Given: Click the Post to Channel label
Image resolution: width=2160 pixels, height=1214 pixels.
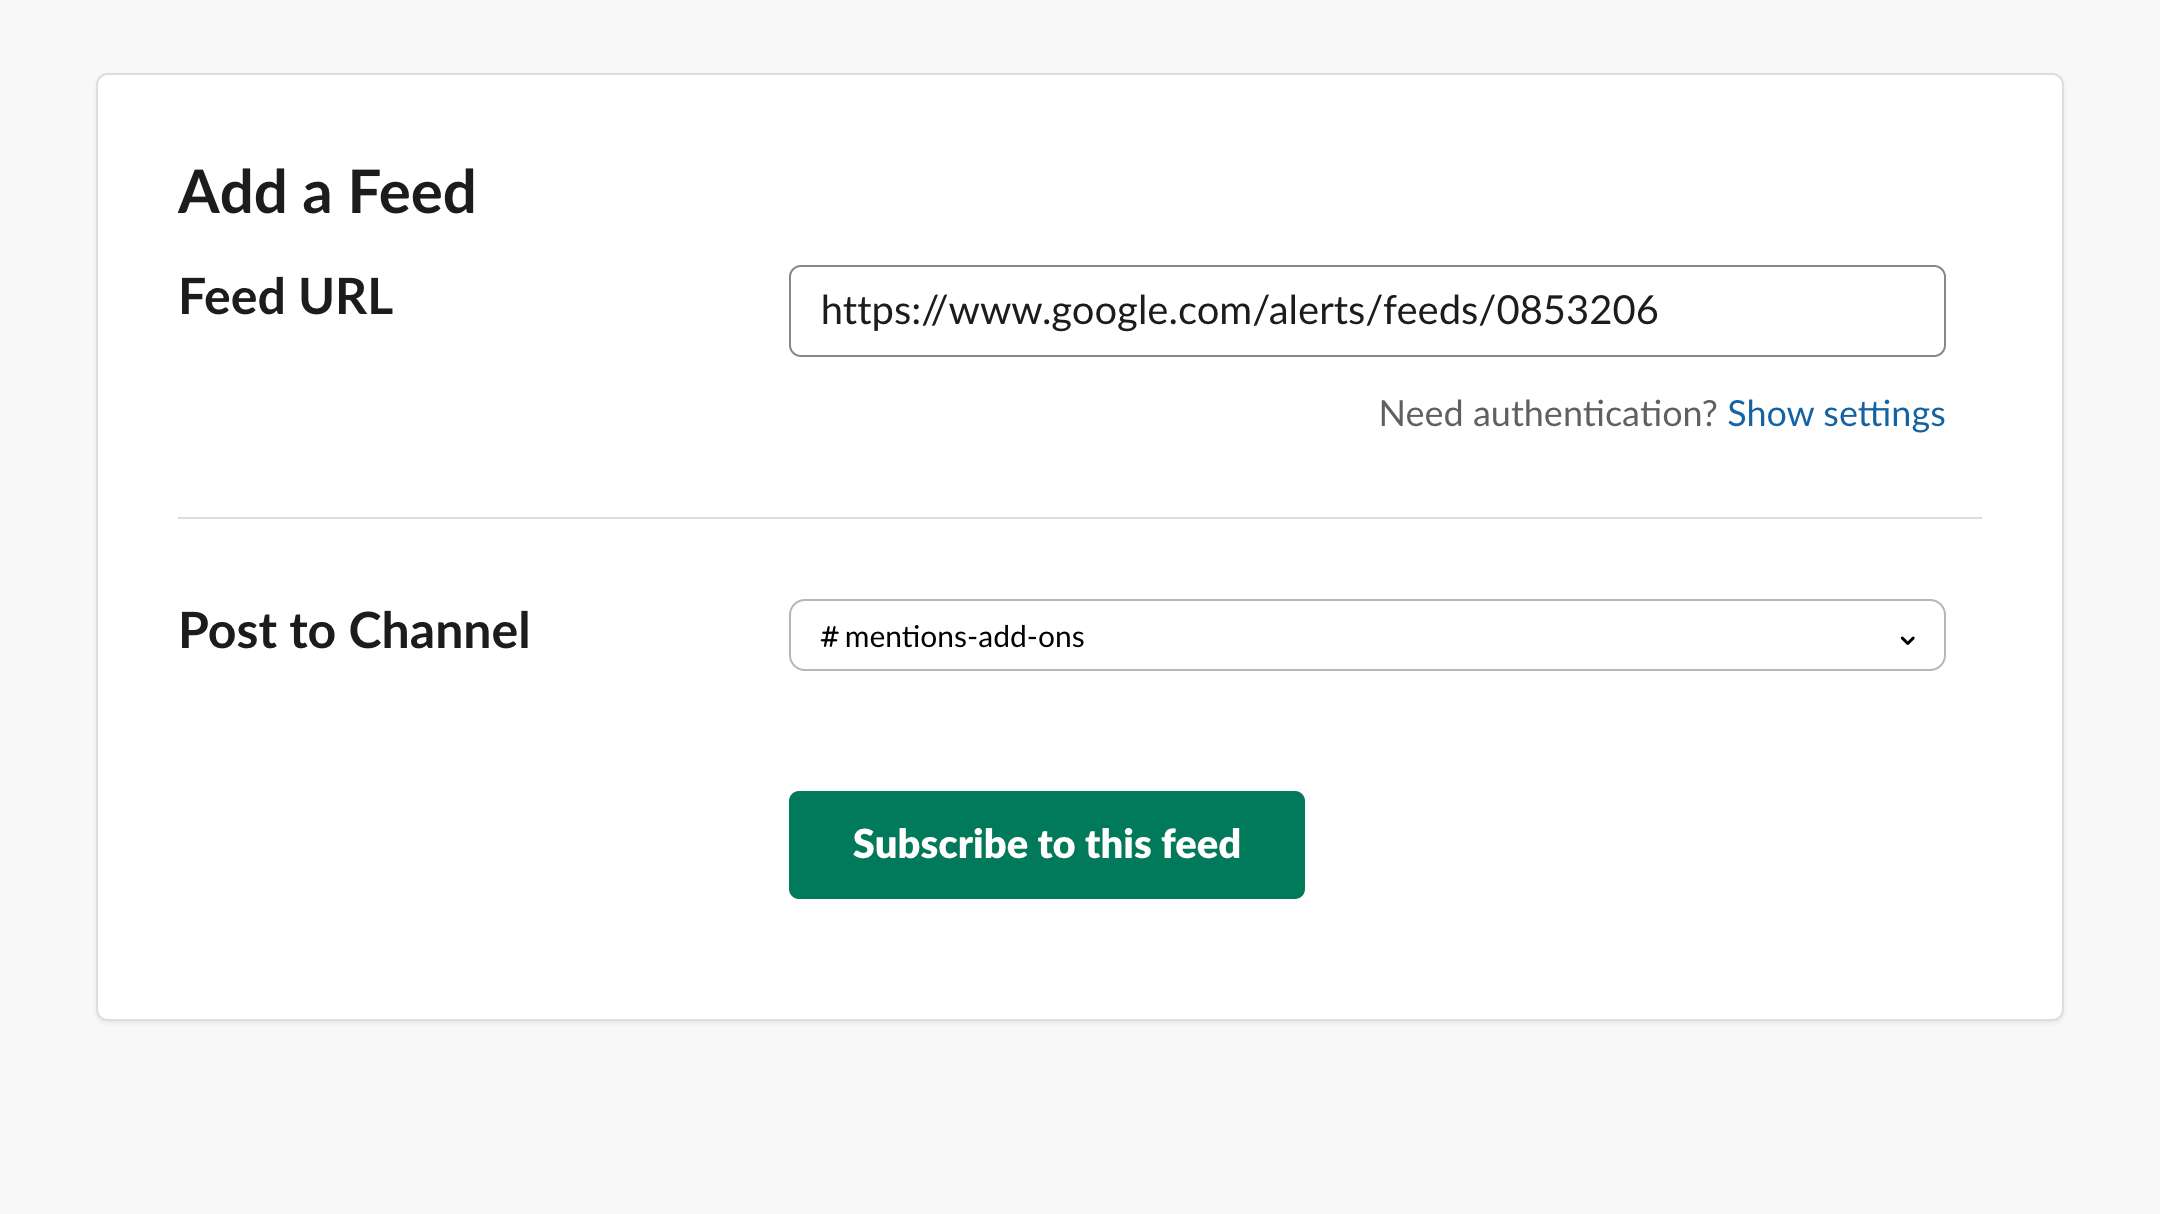Looking at the screenshot, I should pos(354,631).
